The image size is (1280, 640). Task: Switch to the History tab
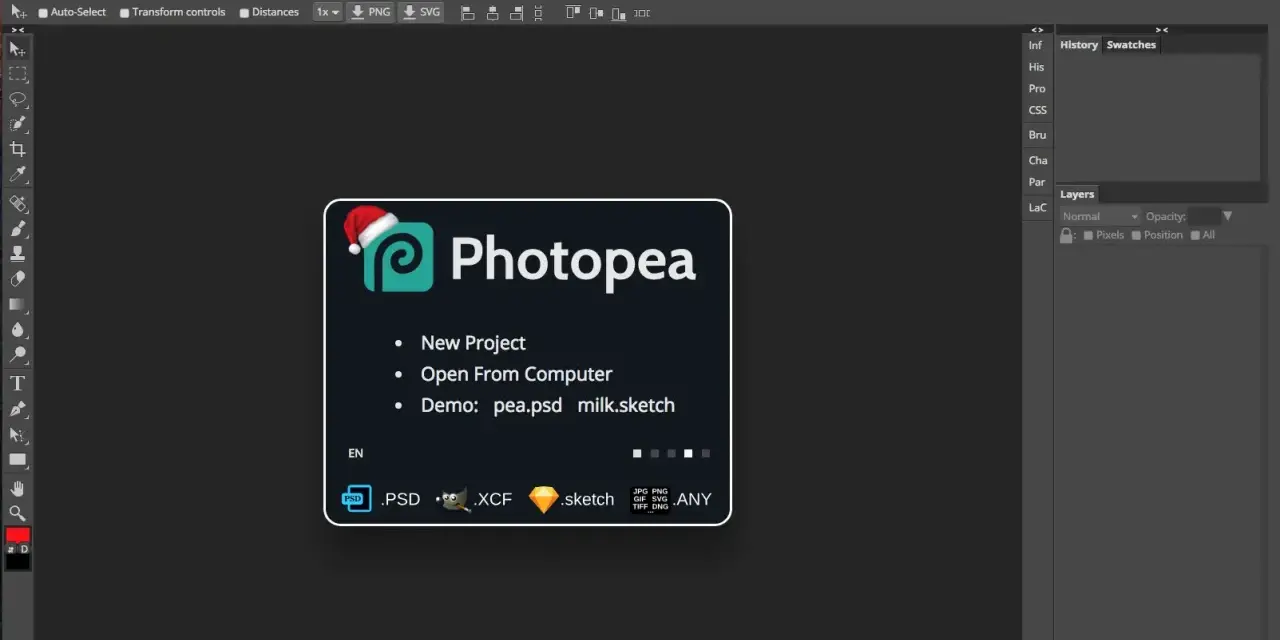1079,45
